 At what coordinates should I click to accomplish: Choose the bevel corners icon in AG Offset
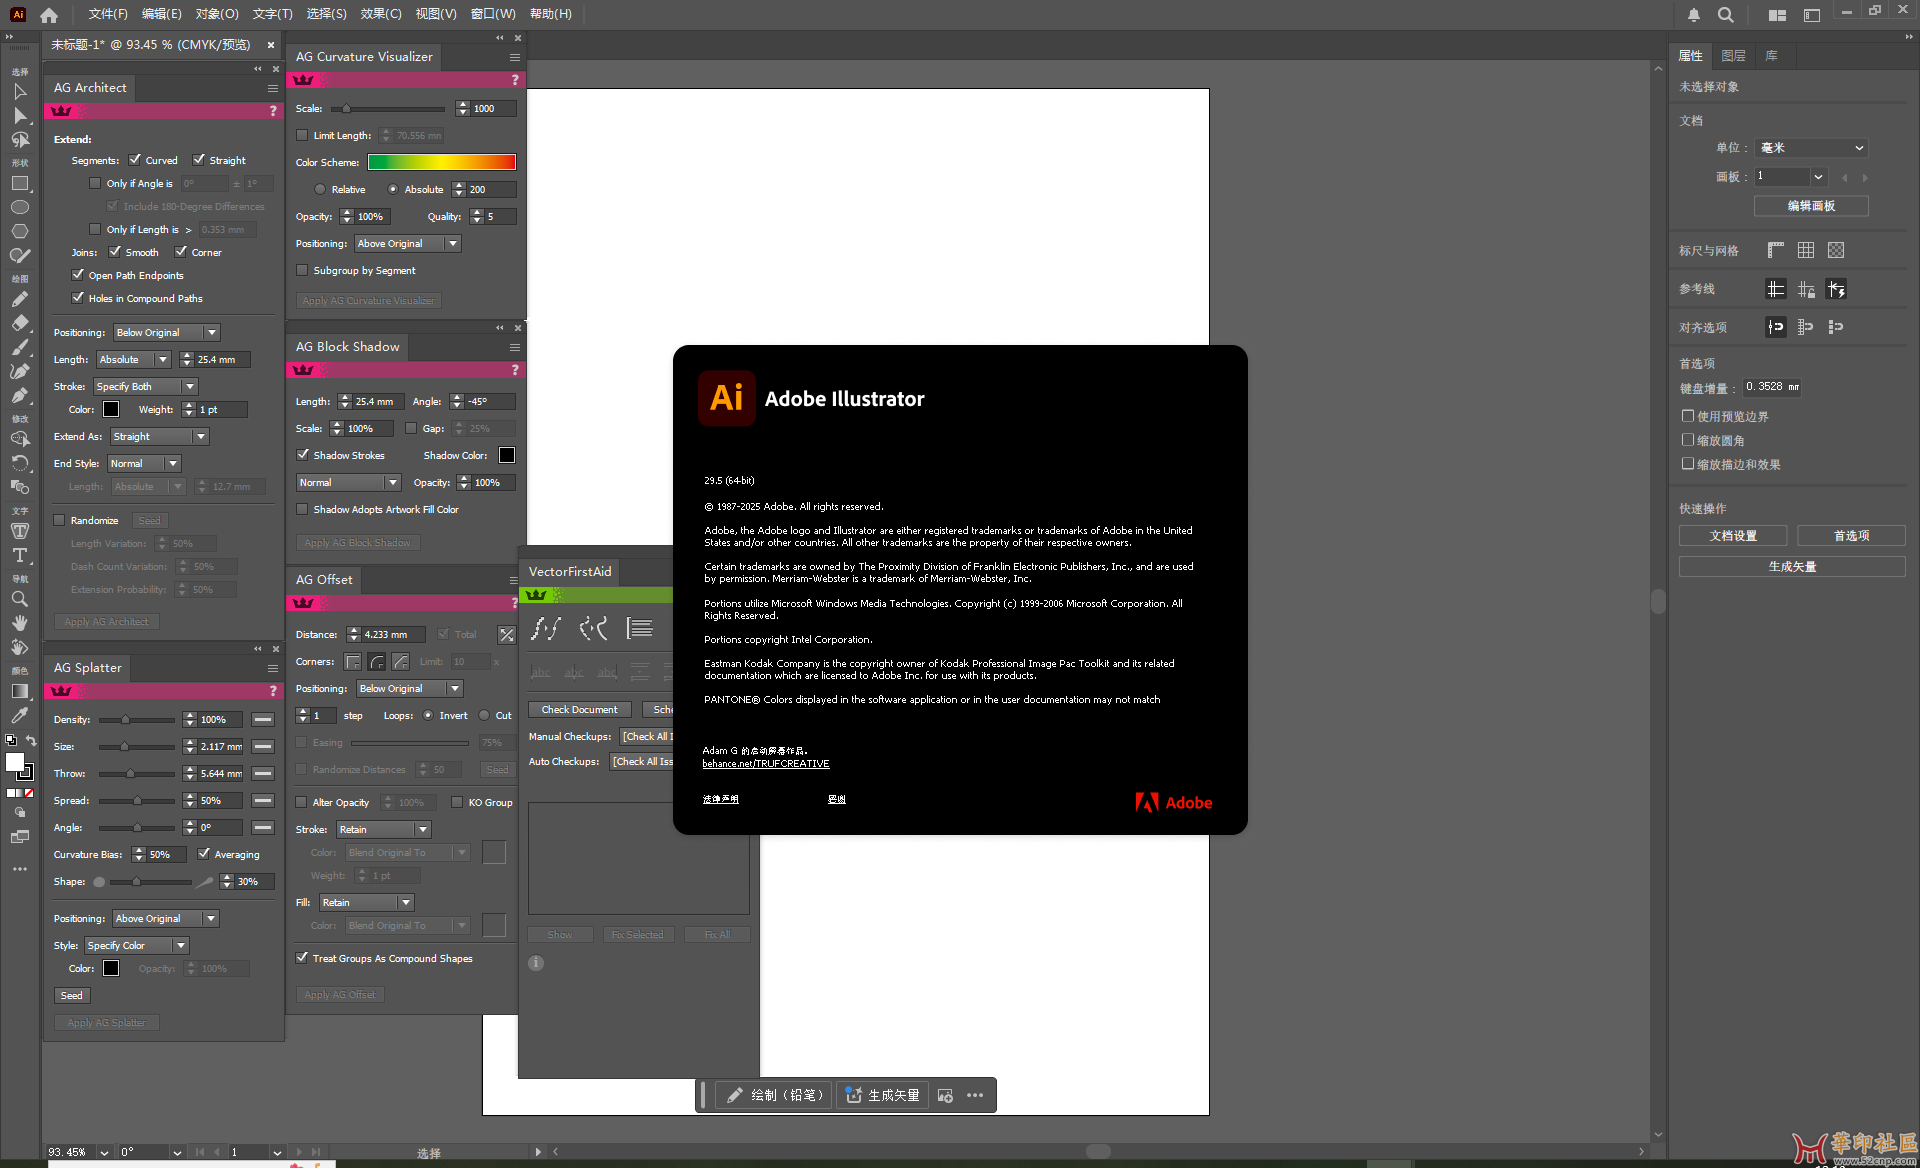(x=401, y=662)
